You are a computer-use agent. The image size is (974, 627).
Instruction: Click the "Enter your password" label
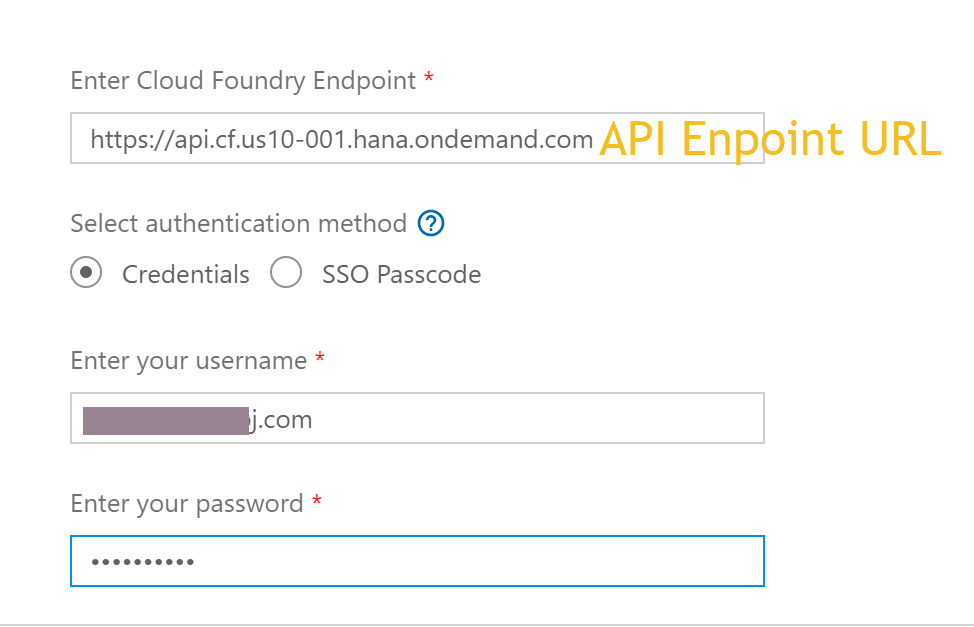pos(187,503)
